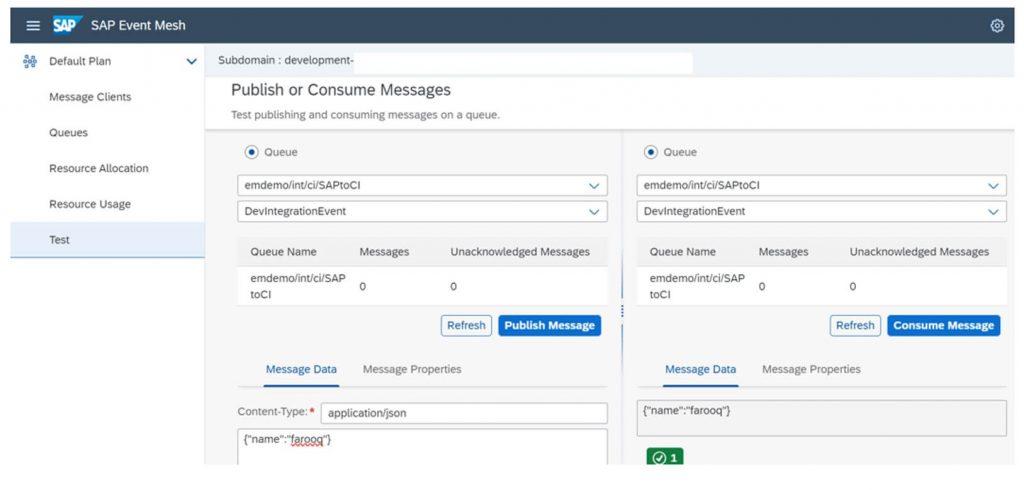Click Queue Name header in publish table

click(283, 252)
